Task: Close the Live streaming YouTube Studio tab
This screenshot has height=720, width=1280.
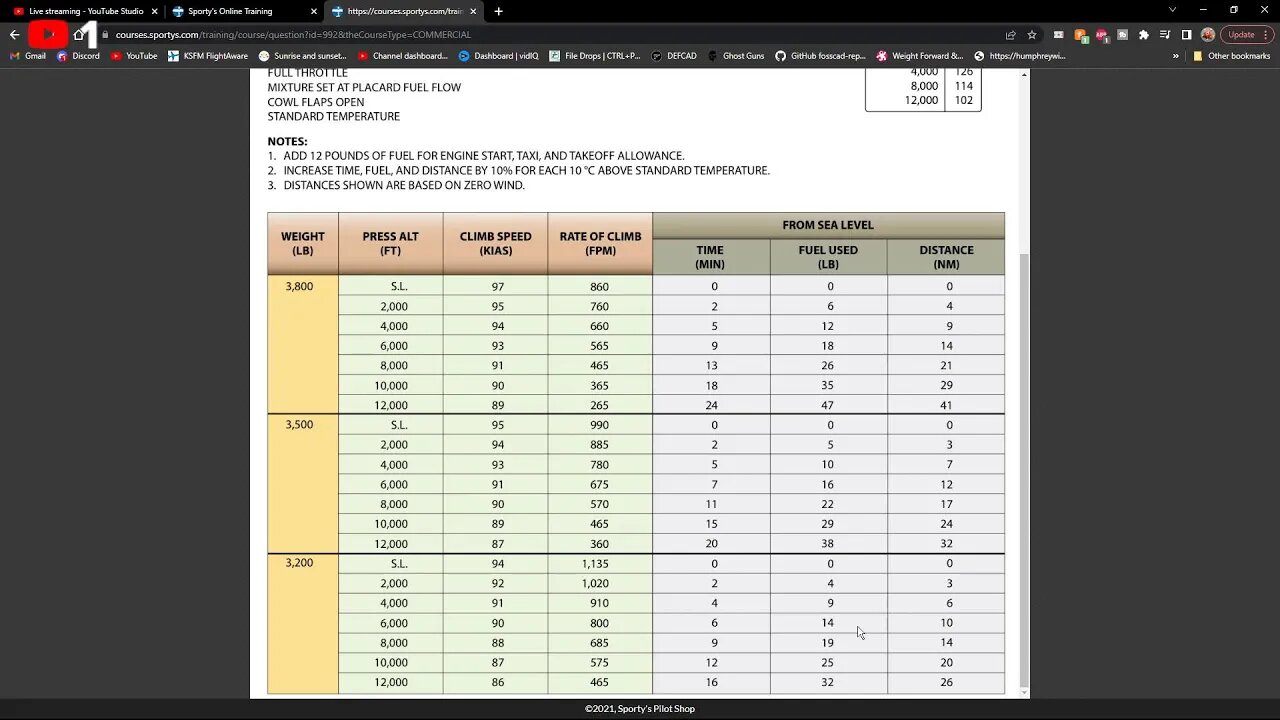Action: point(154,11)
